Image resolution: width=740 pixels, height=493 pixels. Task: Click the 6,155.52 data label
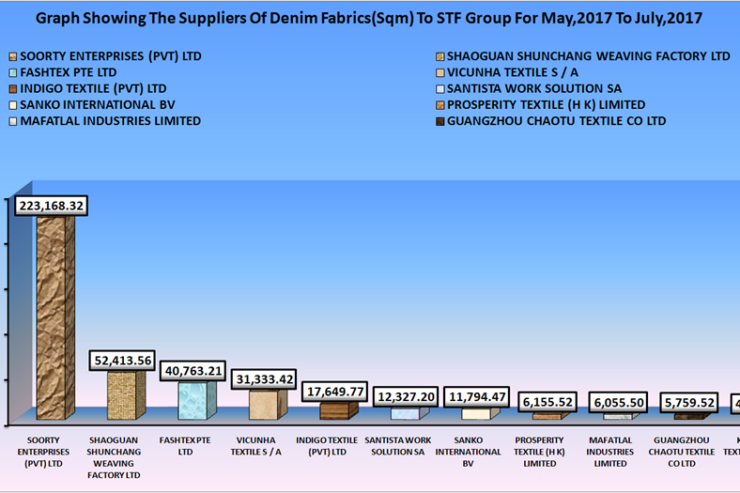(x=547, y=402)
